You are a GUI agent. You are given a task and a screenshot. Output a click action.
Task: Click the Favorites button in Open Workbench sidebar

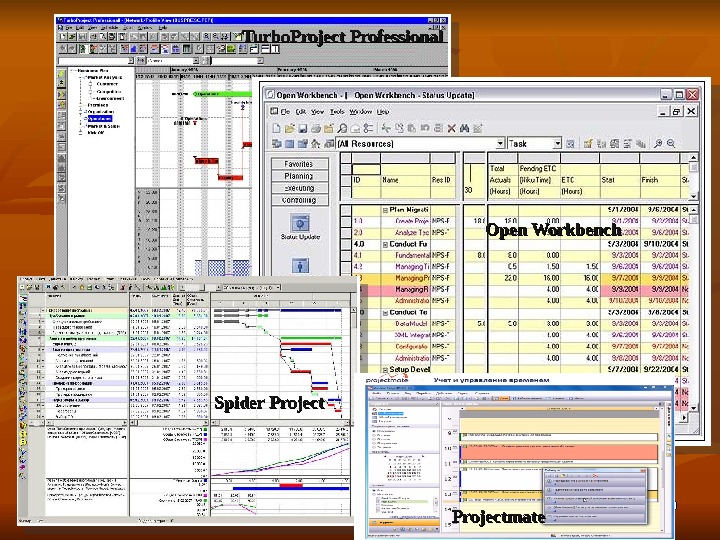tap(299, 164)
